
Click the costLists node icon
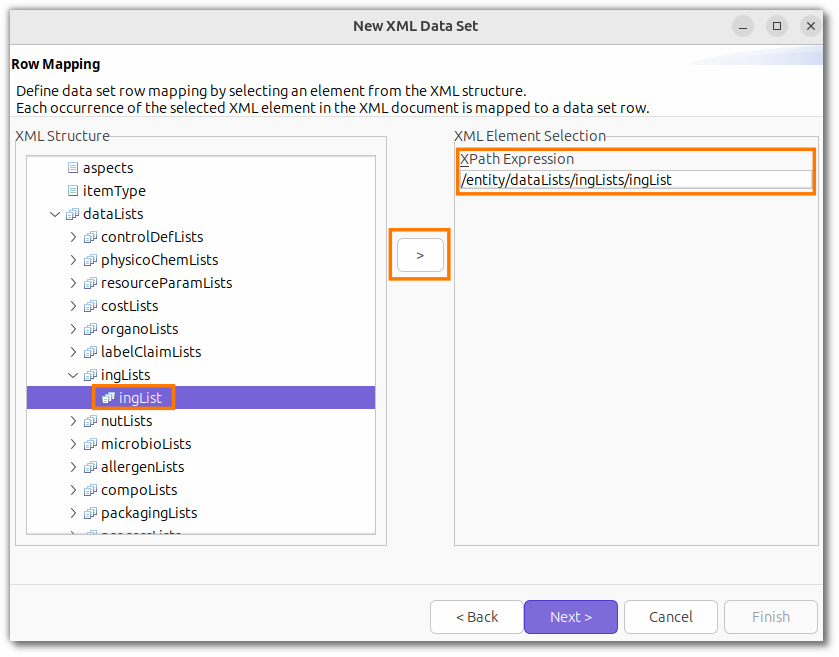click(90, 306)
